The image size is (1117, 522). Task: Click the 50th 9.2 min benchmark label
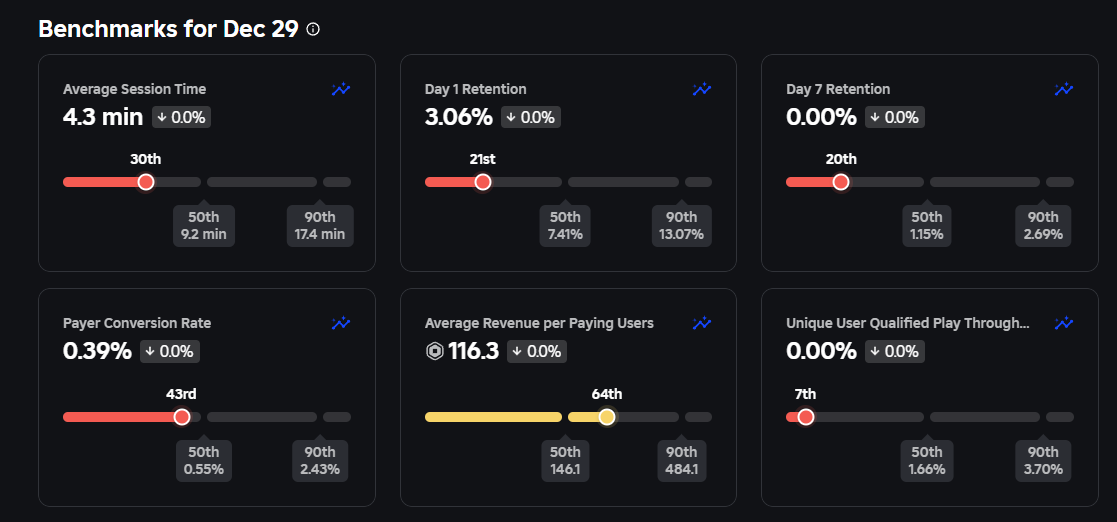coord(204,226)
